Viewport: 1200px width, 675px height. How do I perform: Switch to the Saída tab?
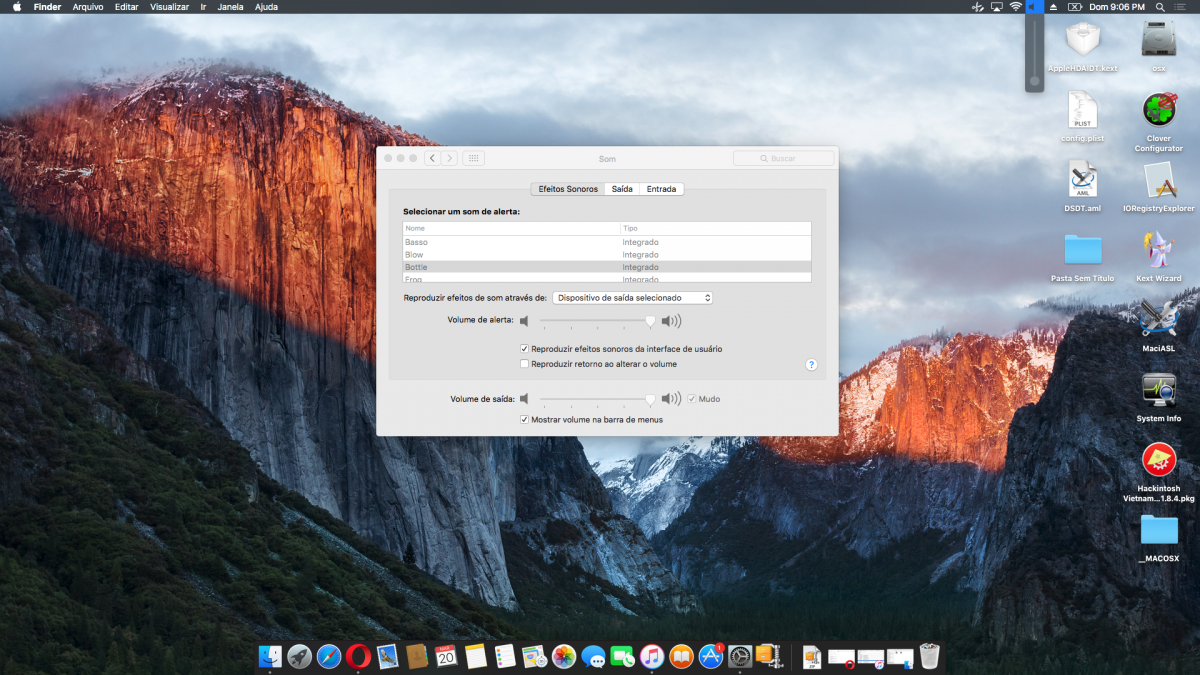(622, 189)
